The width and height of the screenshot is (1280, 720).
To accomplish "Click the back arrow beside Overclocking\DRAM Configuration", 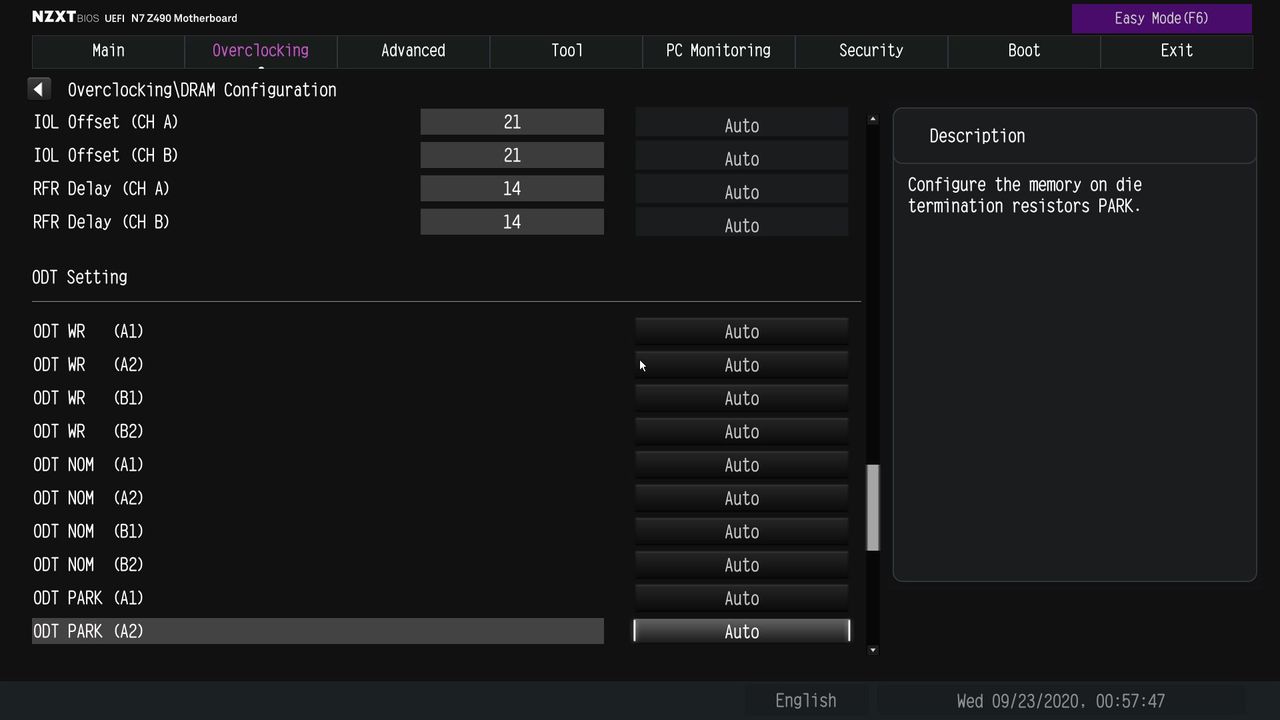I will pyautogui.click(x=39, y=89).
